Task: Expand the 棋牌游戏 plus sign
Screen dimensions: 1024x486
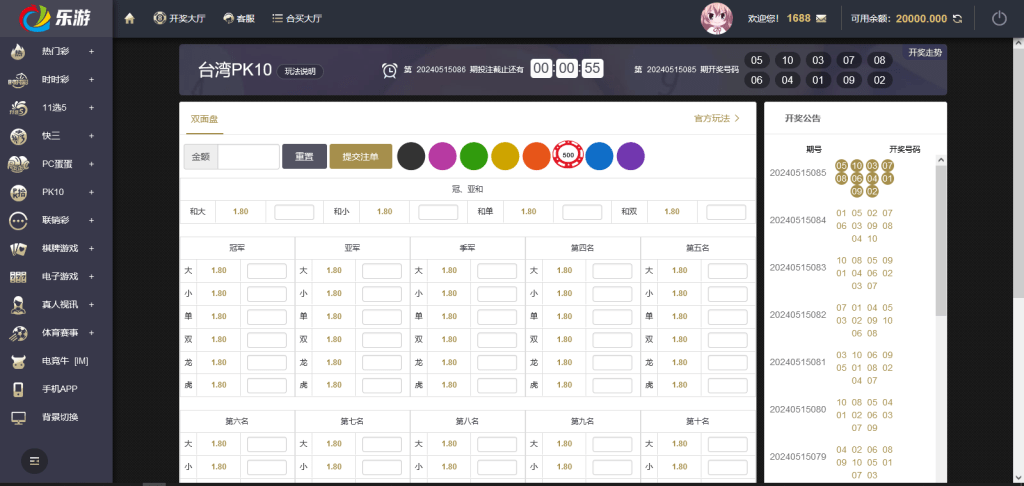Action: tap(91, 248)
